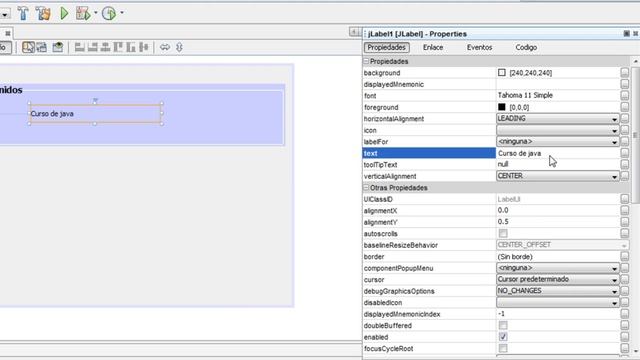Close the editor tab with x icon
This screenshot has width=640, height=360.
point(8,33)
